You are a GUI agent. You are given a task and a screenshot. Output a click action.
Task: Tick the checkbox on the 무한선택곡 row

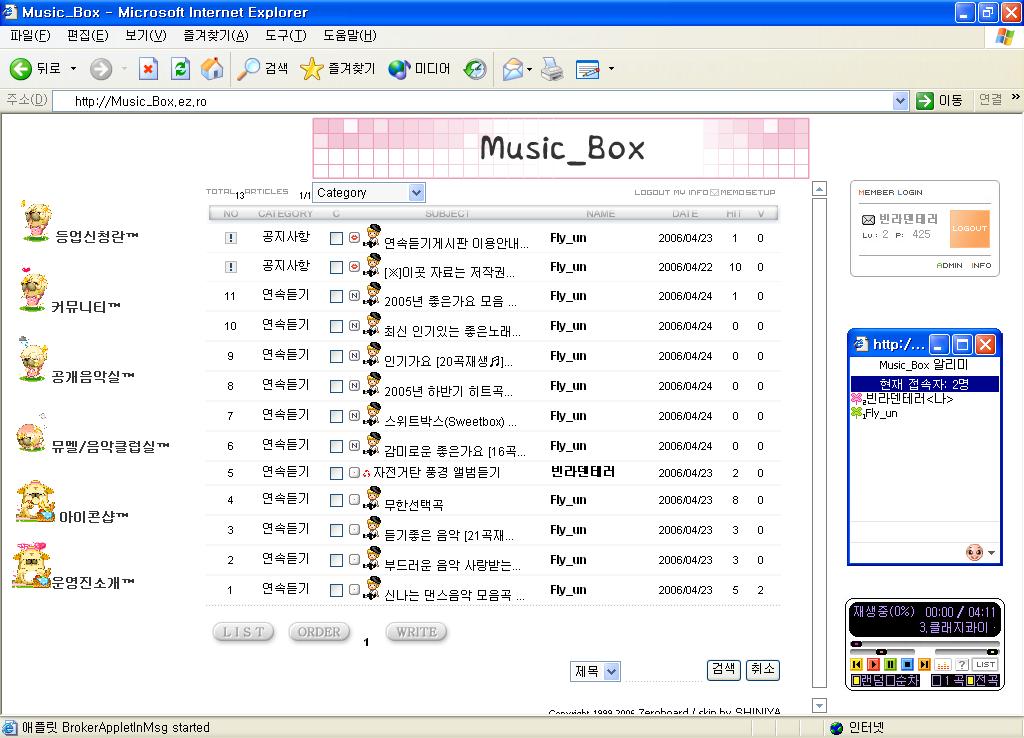[336, 500]
